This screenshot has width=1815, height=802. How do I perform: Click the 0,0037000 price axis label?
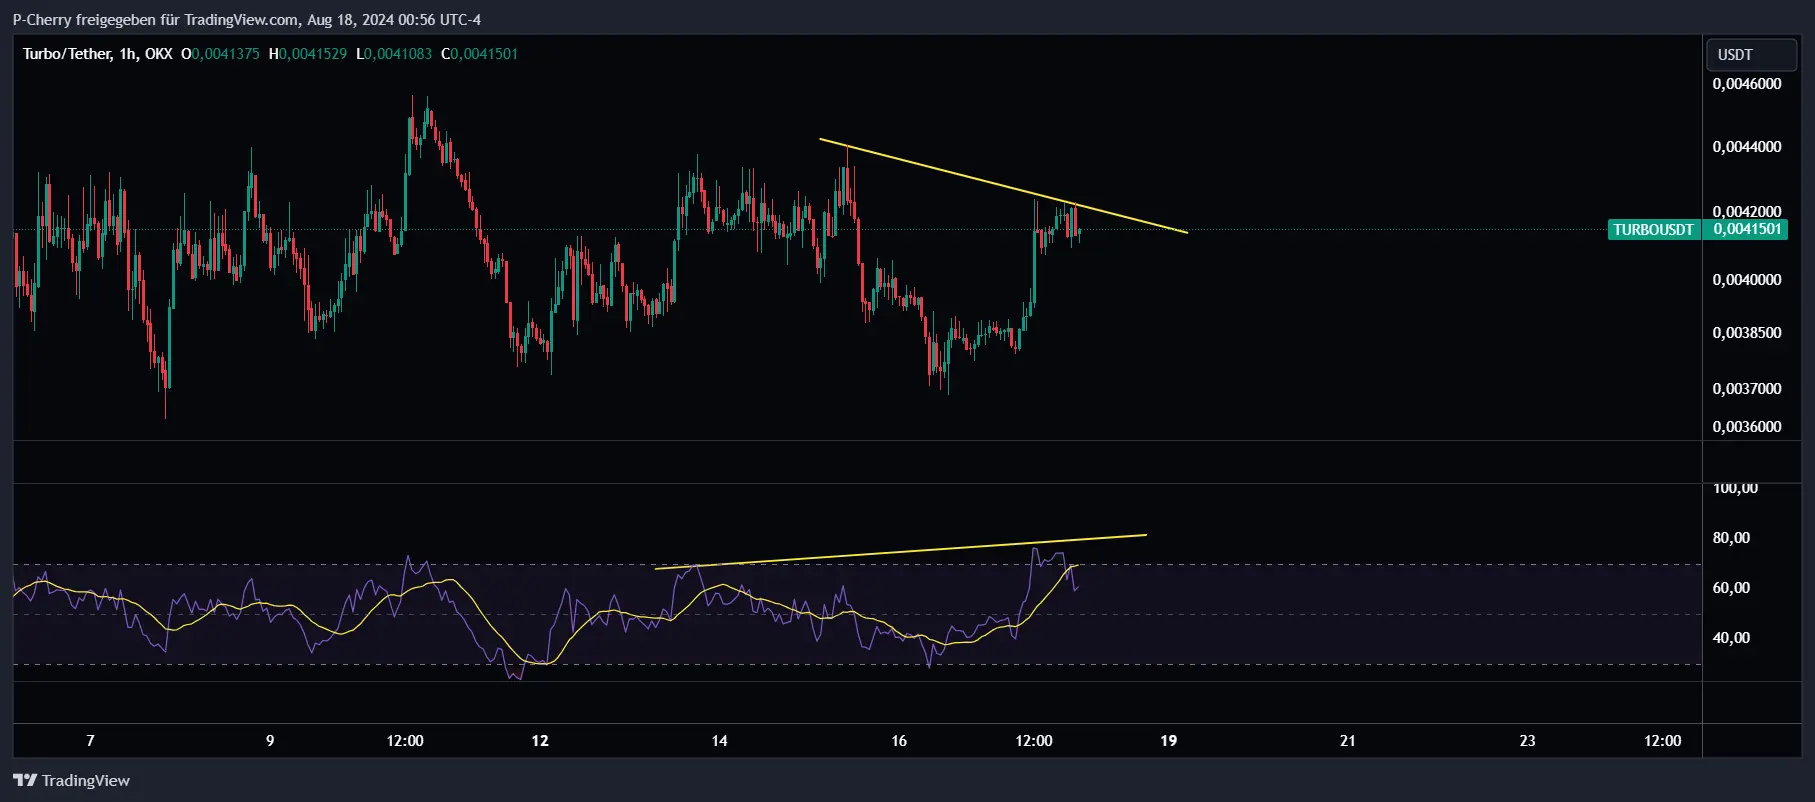click(1746, 389)
